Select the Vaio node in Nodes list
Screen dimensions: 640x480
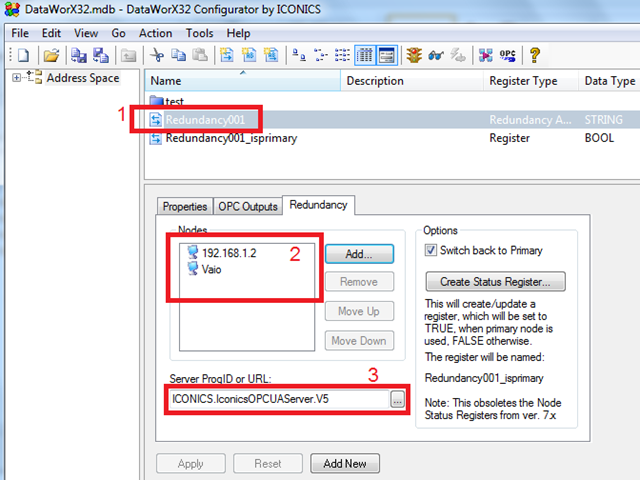[x=211, y=269]
